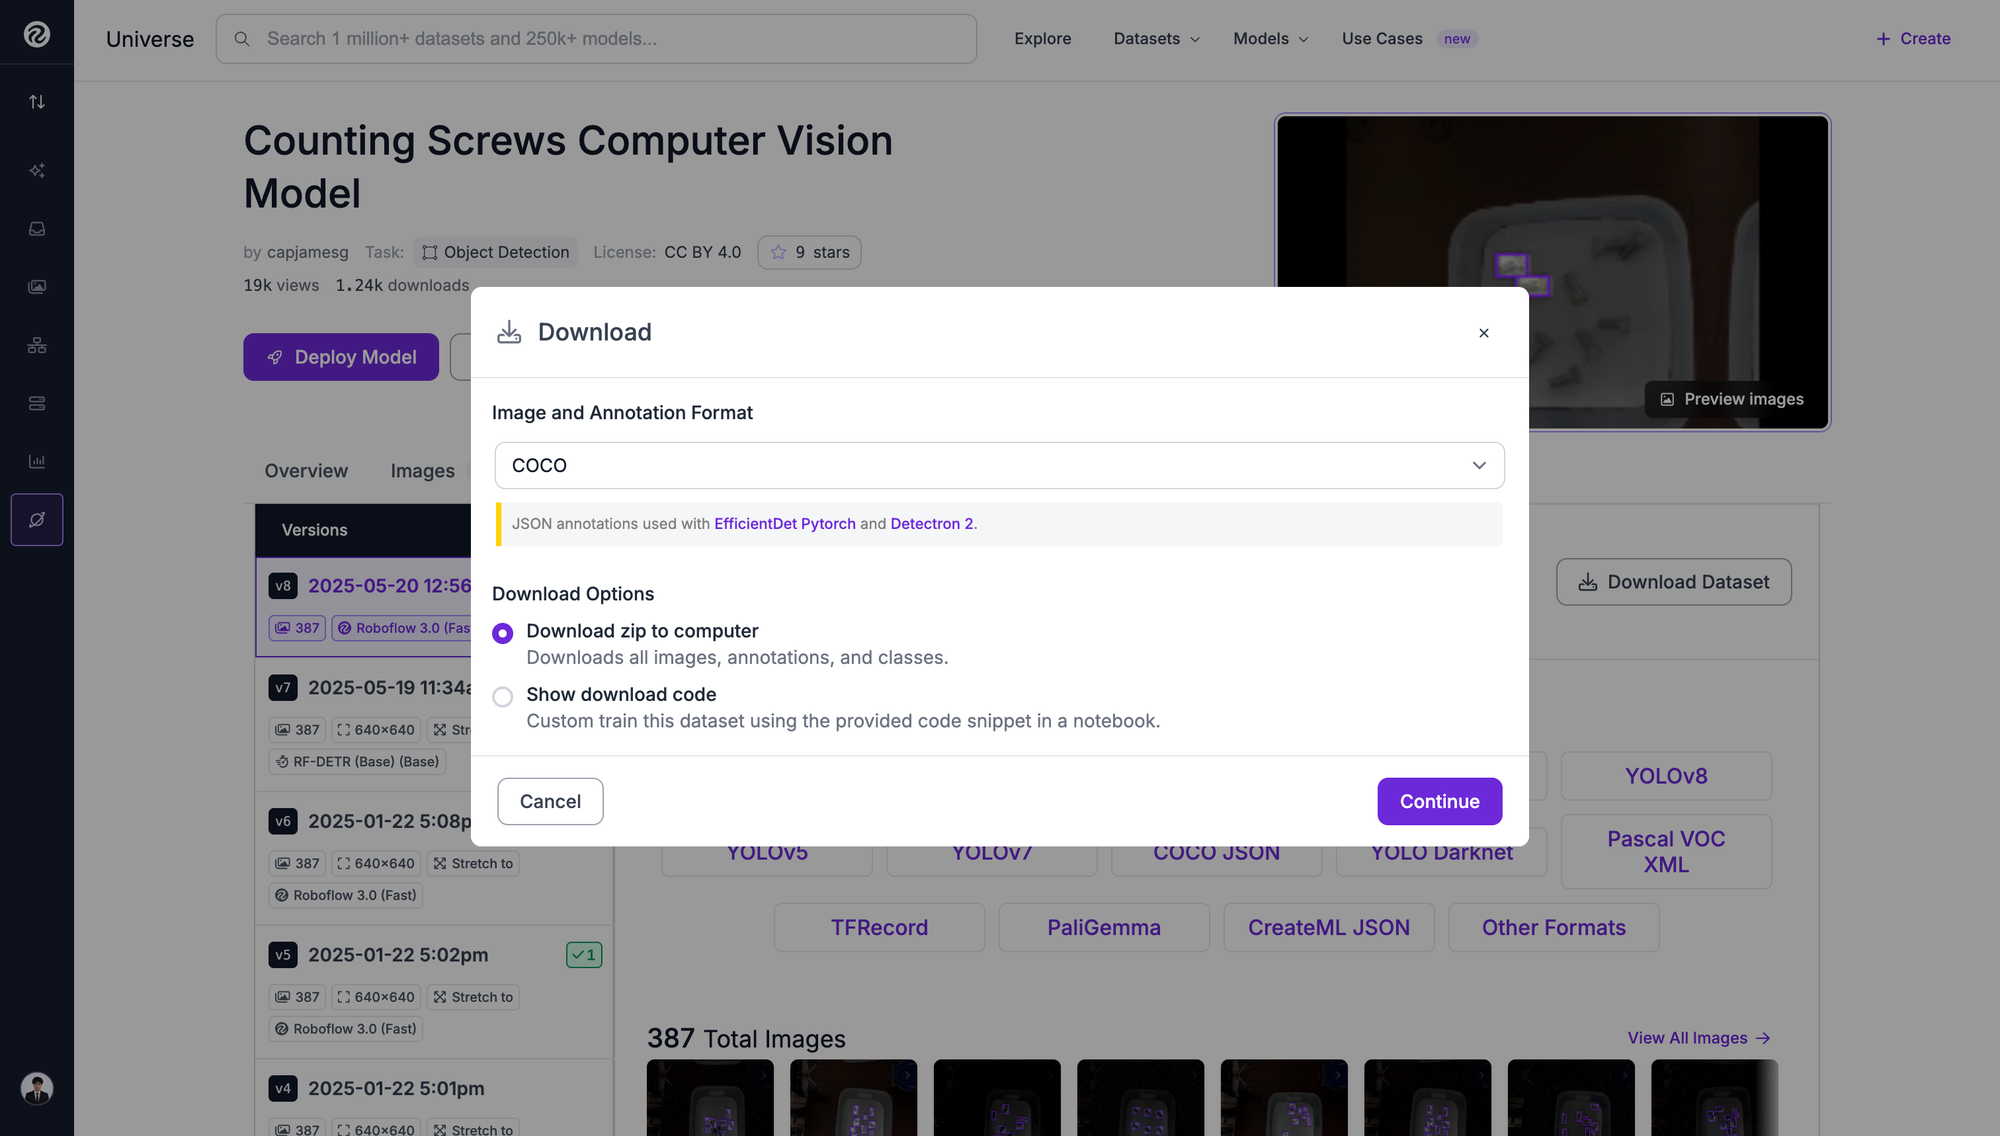Switch to the Images tab
The height and width of the screenshot is (1136, 2000).
(x=422, y=471)
